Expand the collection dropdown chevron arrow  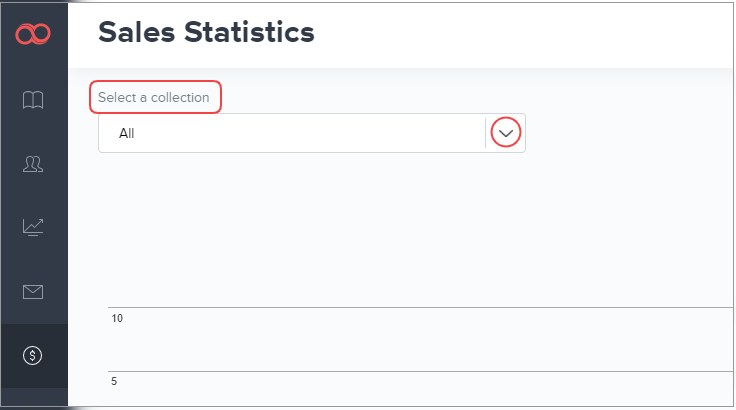coord(508,133)
